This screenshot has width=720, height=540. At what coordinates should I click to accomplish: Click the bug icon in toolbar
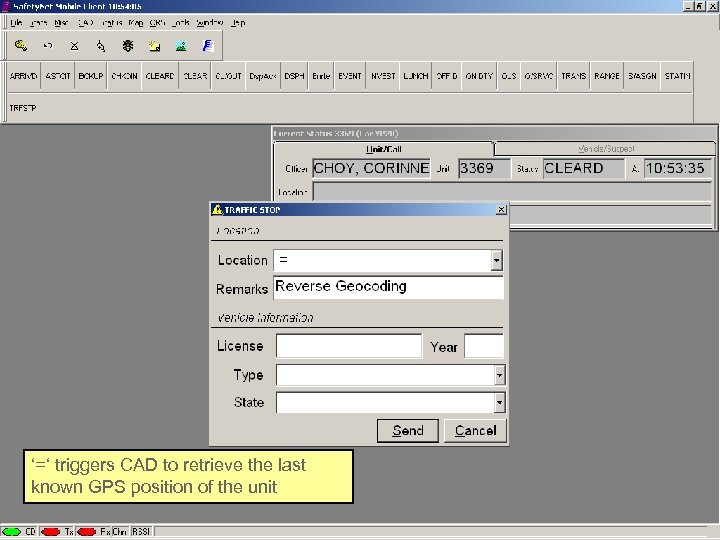coord(128,45)
